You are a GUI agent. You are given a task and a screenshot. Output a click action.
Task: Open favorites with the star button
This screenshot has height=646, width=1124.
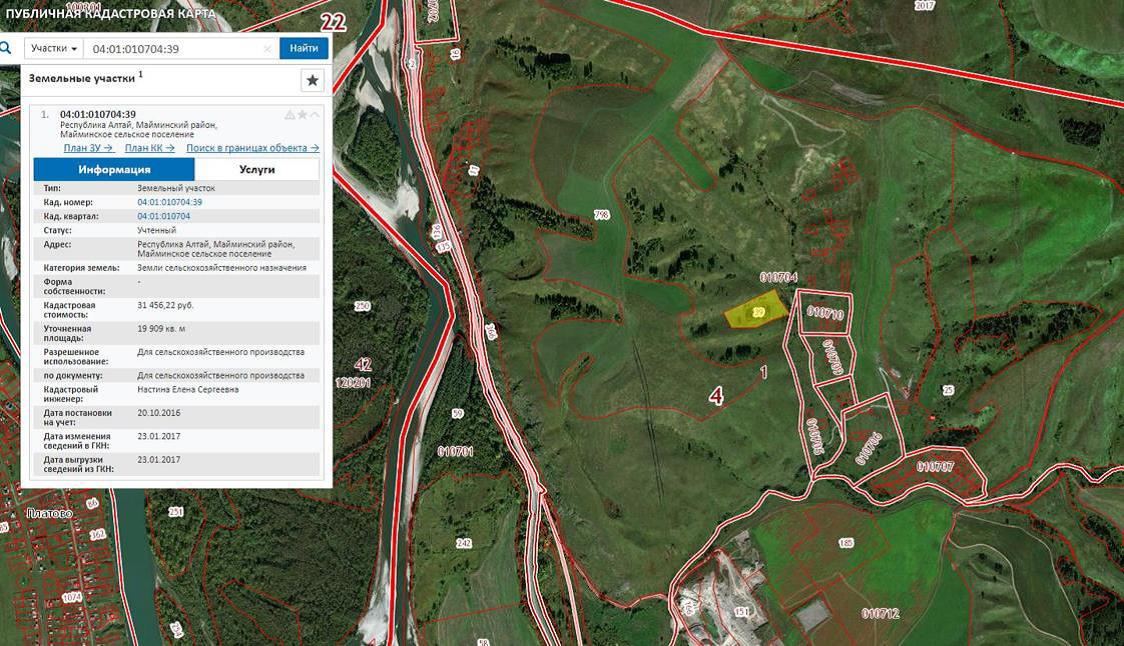pos(312,80)
